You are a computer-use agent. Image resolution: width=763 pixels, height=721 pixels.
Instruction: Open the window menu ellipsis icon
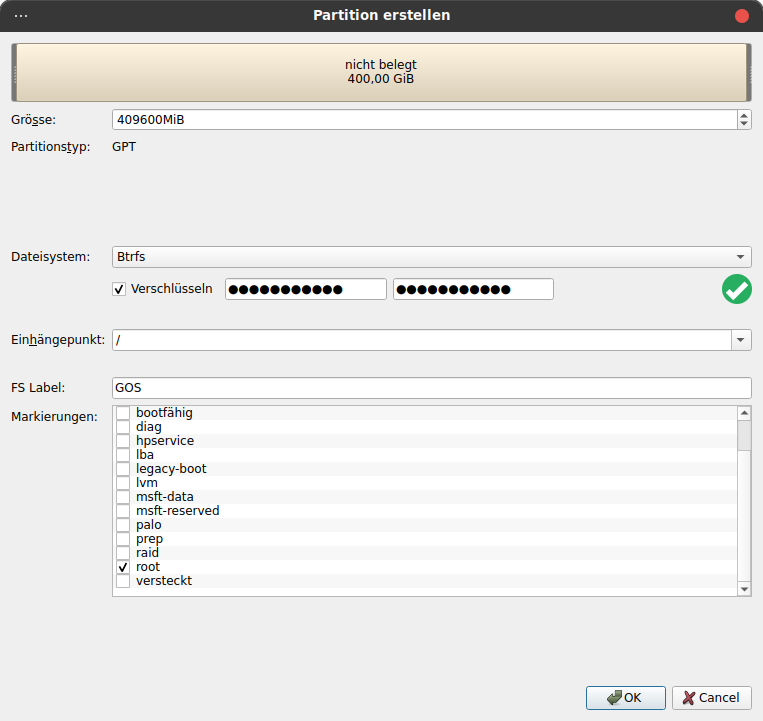pyautogui.click(x=21, y=16)
